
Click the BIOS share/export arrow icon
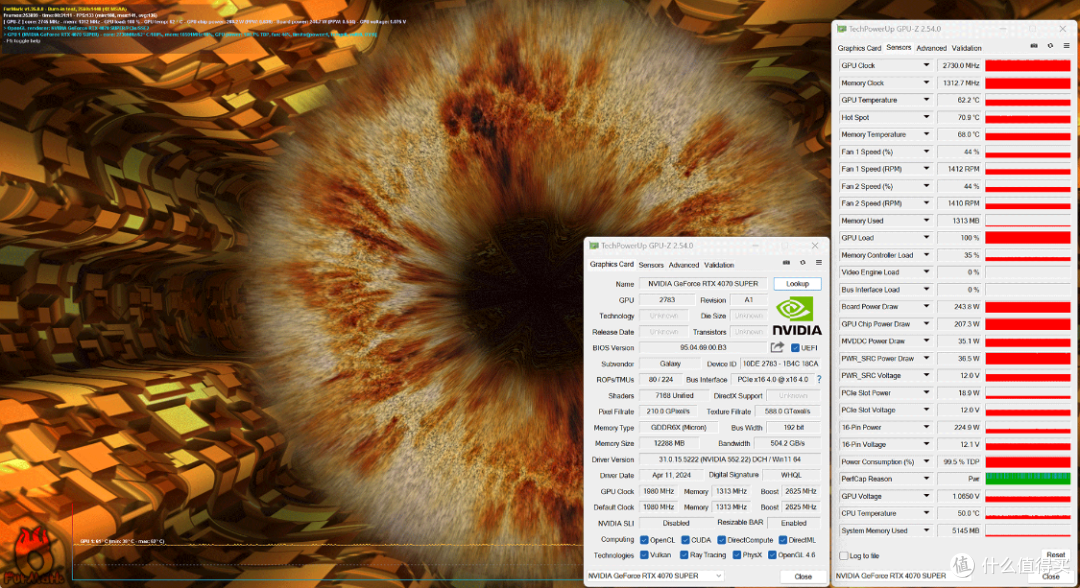778,348
